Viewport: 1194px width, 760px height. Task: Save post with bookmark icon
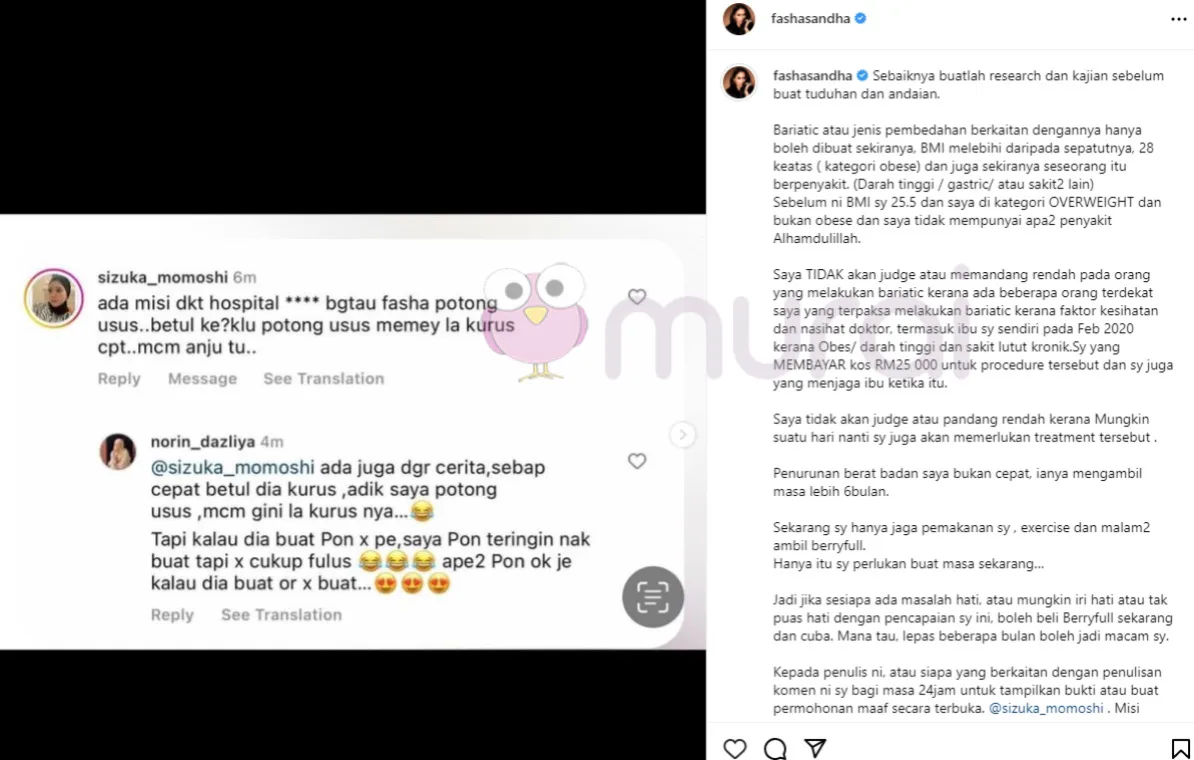coord(1180,749)
